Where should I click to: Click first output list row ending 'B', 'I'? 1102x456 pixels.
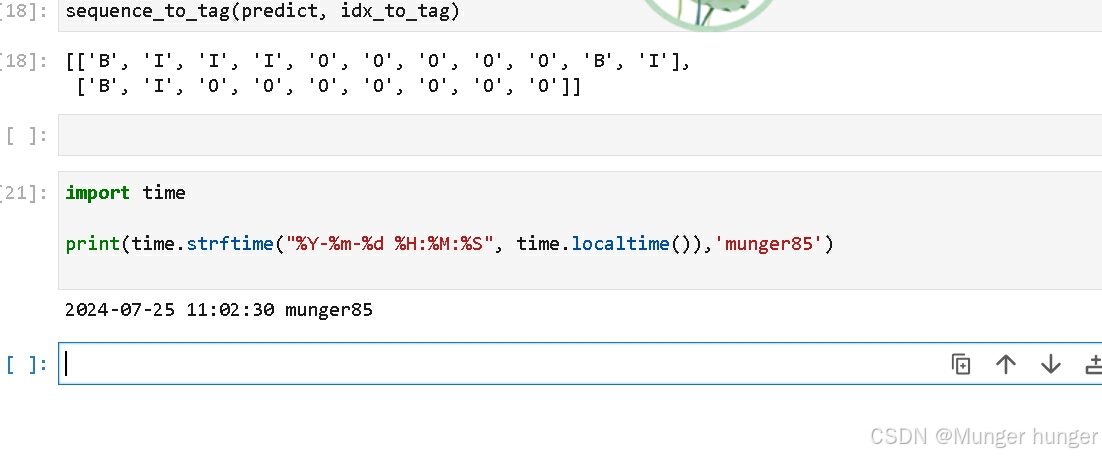tap(378, 62)
